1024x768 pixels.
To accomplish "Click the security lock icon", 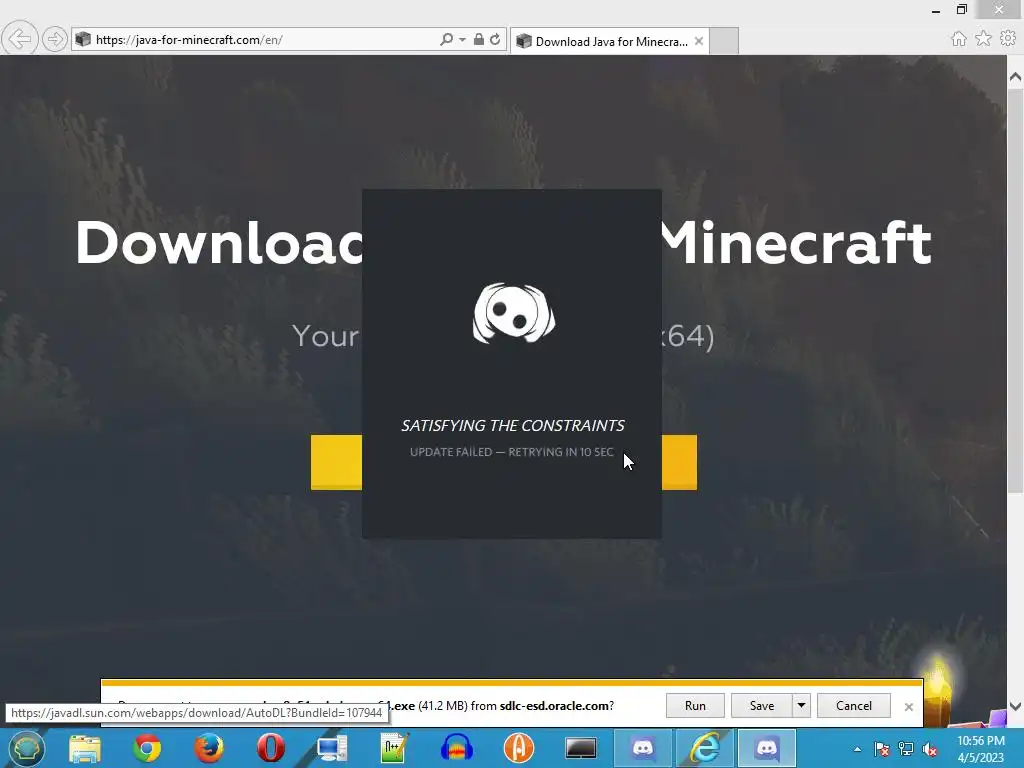I will pos(479,39).
